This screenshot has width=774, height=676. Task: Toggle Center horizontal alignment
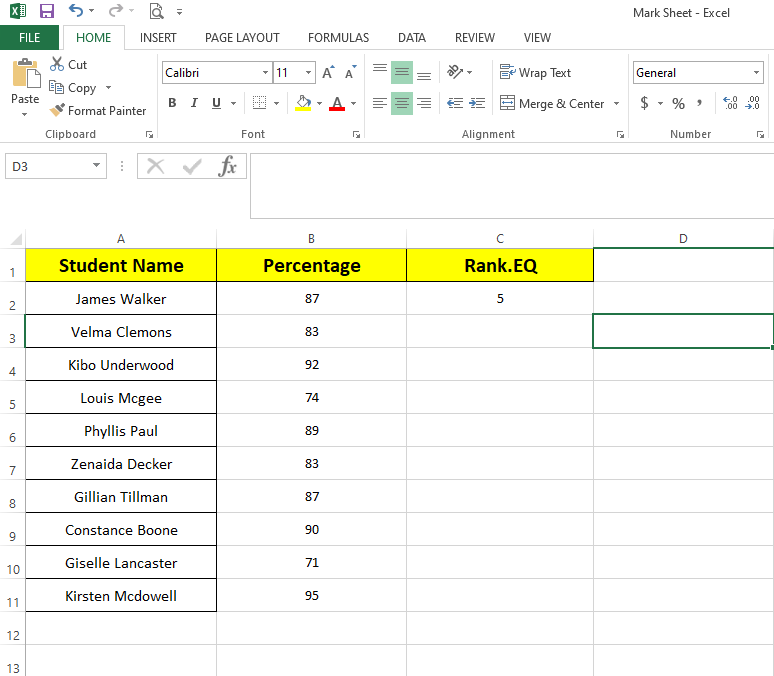402,103
